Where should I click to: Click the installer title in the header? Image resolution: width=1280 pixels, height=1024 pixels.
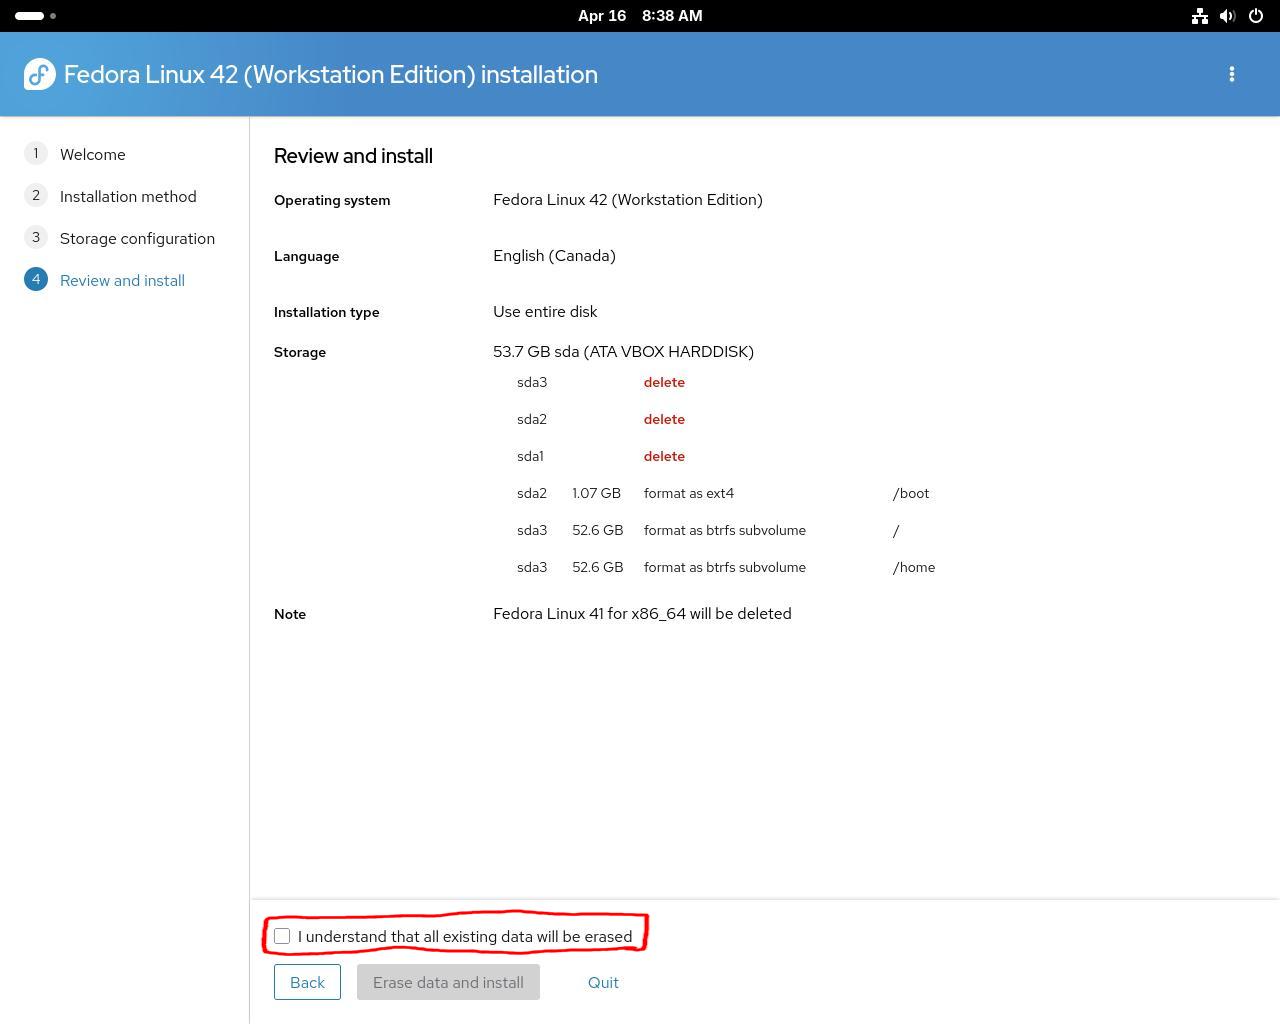(331, 74)
